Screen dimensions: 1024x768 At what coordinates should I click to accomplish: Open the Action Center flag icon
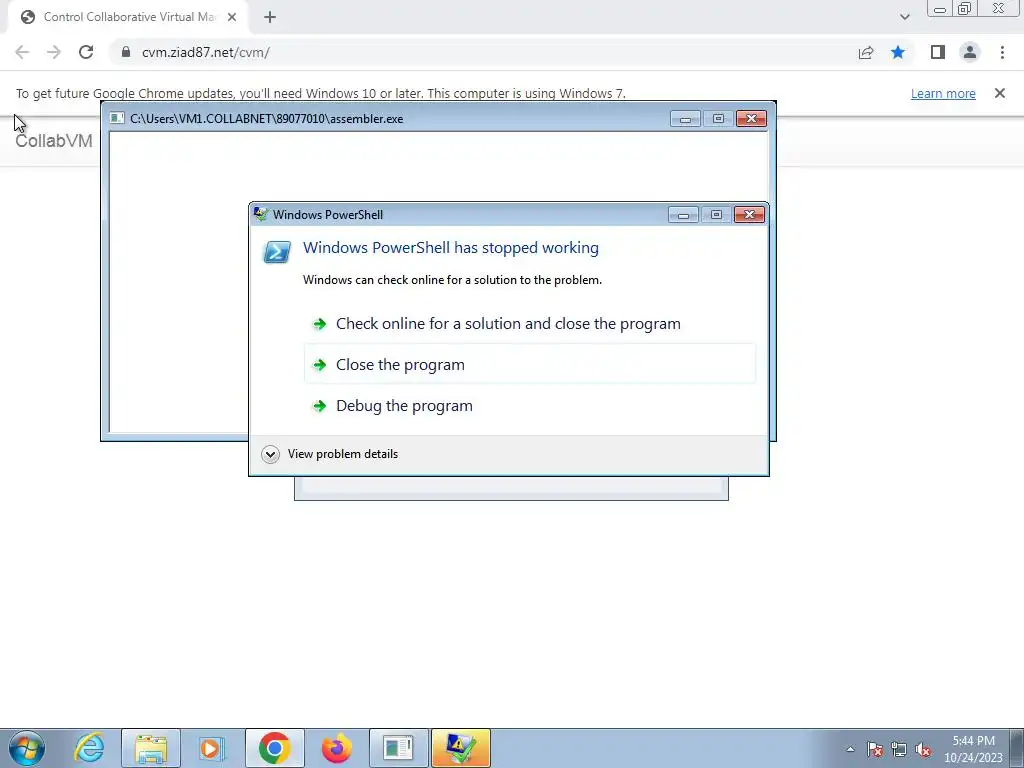coord(875,749)
